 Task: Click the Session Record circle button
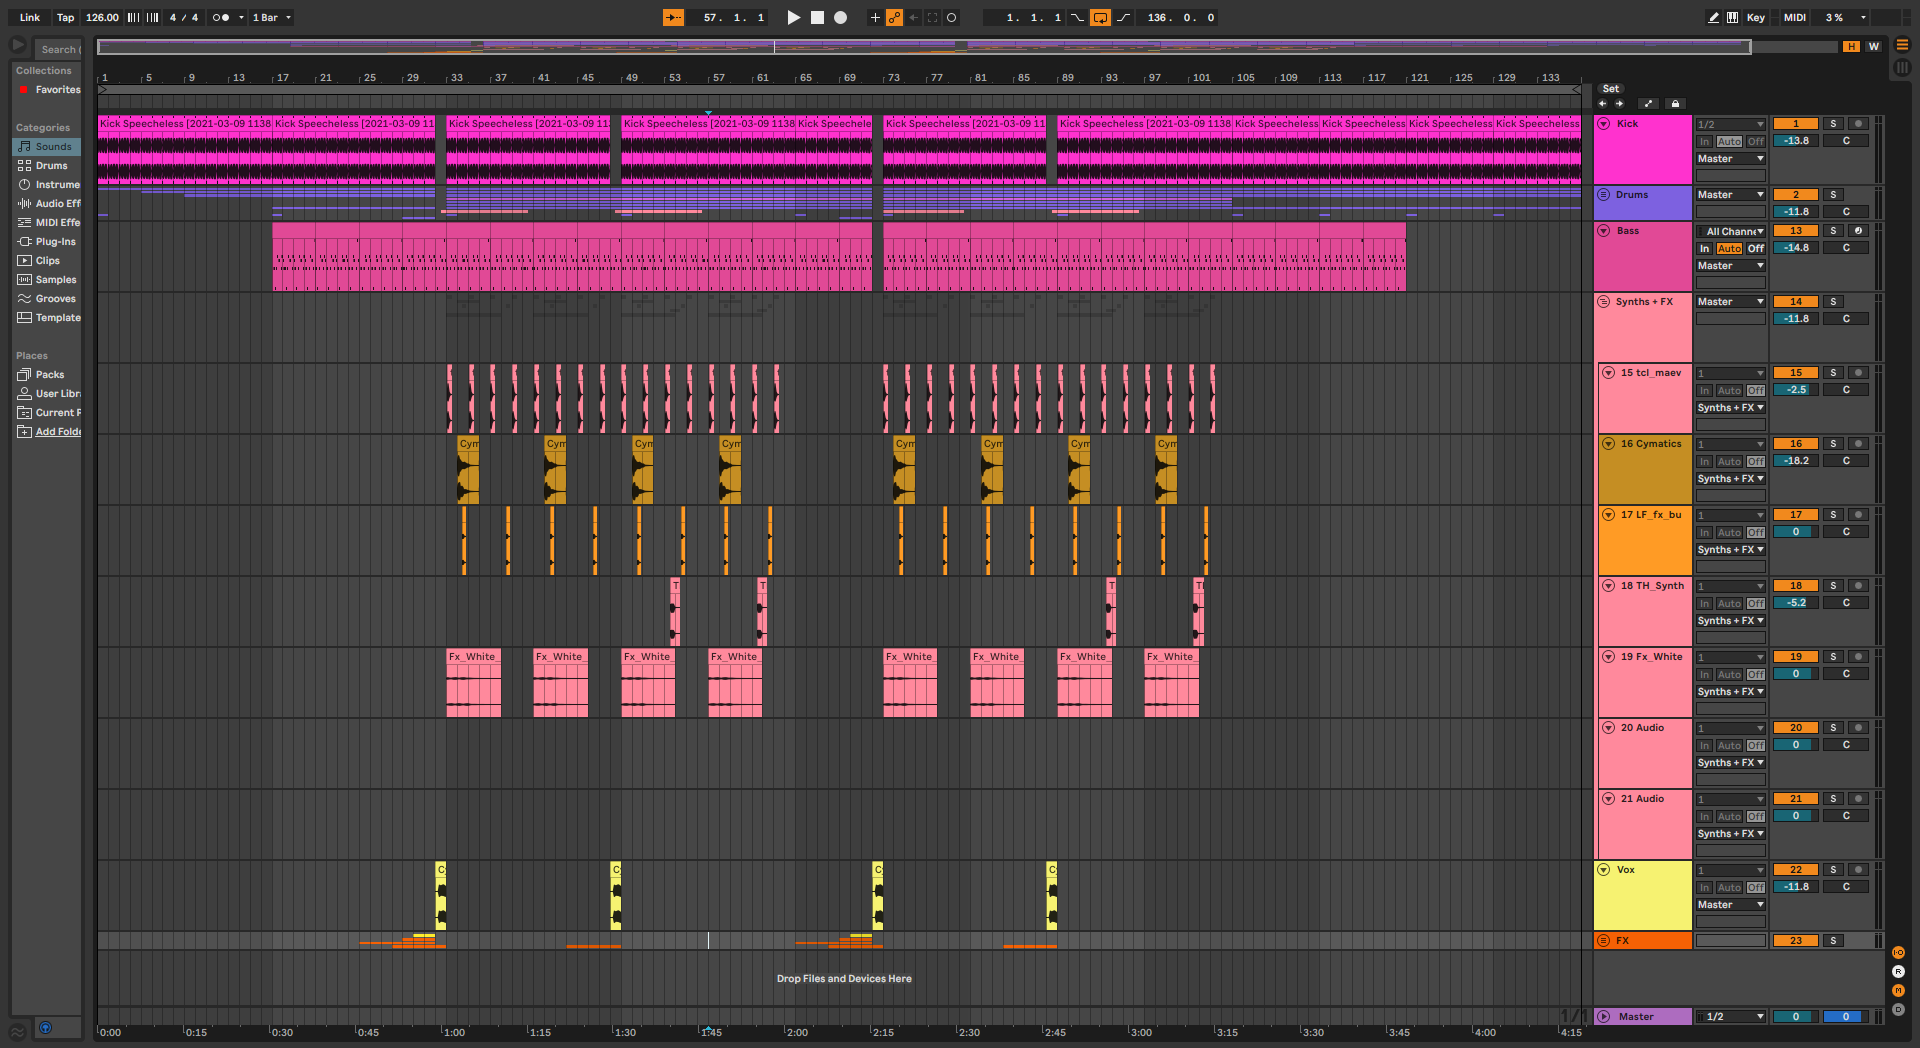pos(952,17)
